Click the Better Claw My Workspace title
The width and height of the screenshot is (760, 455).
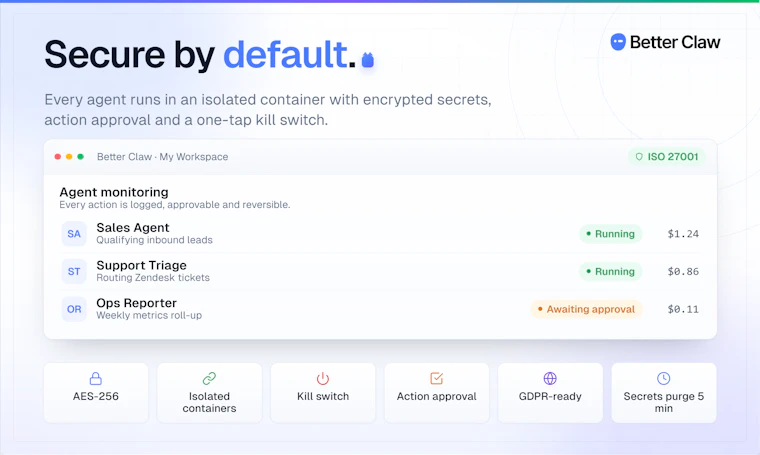[162, 157]
